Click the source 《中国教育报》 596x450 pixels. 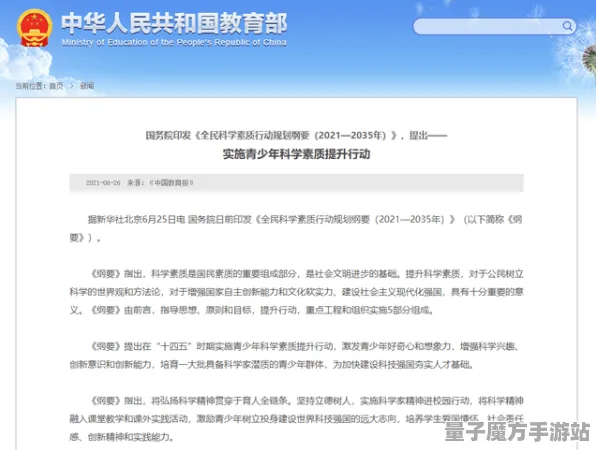point(171,183)
